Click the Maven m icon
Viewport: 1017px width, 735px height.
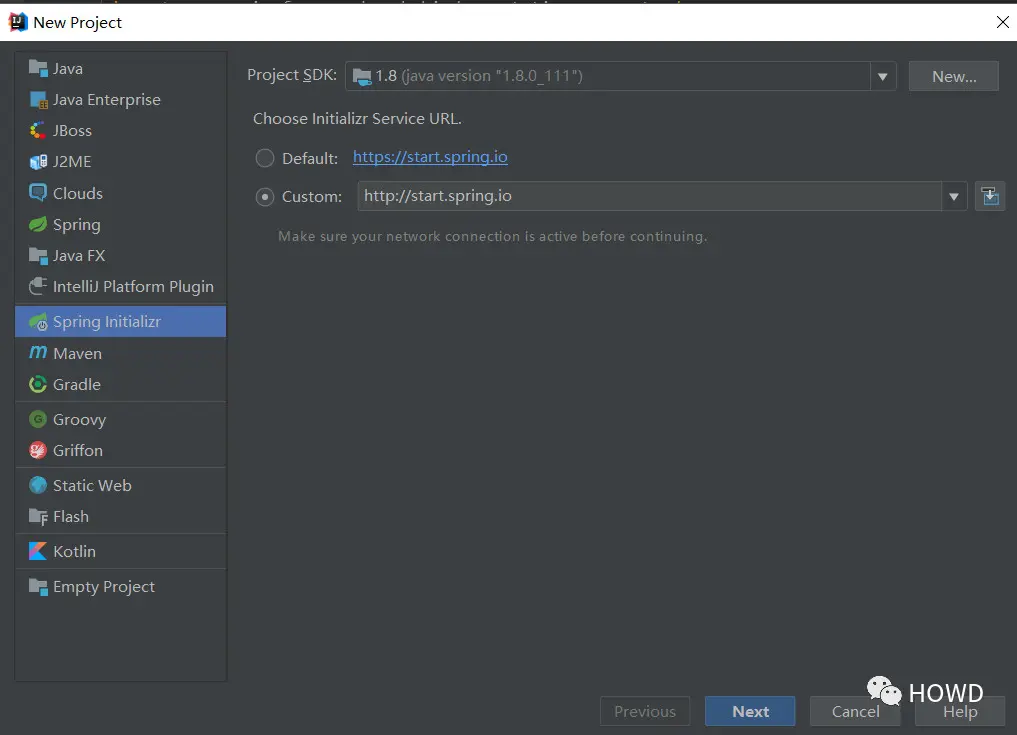(x=38, y=353)
